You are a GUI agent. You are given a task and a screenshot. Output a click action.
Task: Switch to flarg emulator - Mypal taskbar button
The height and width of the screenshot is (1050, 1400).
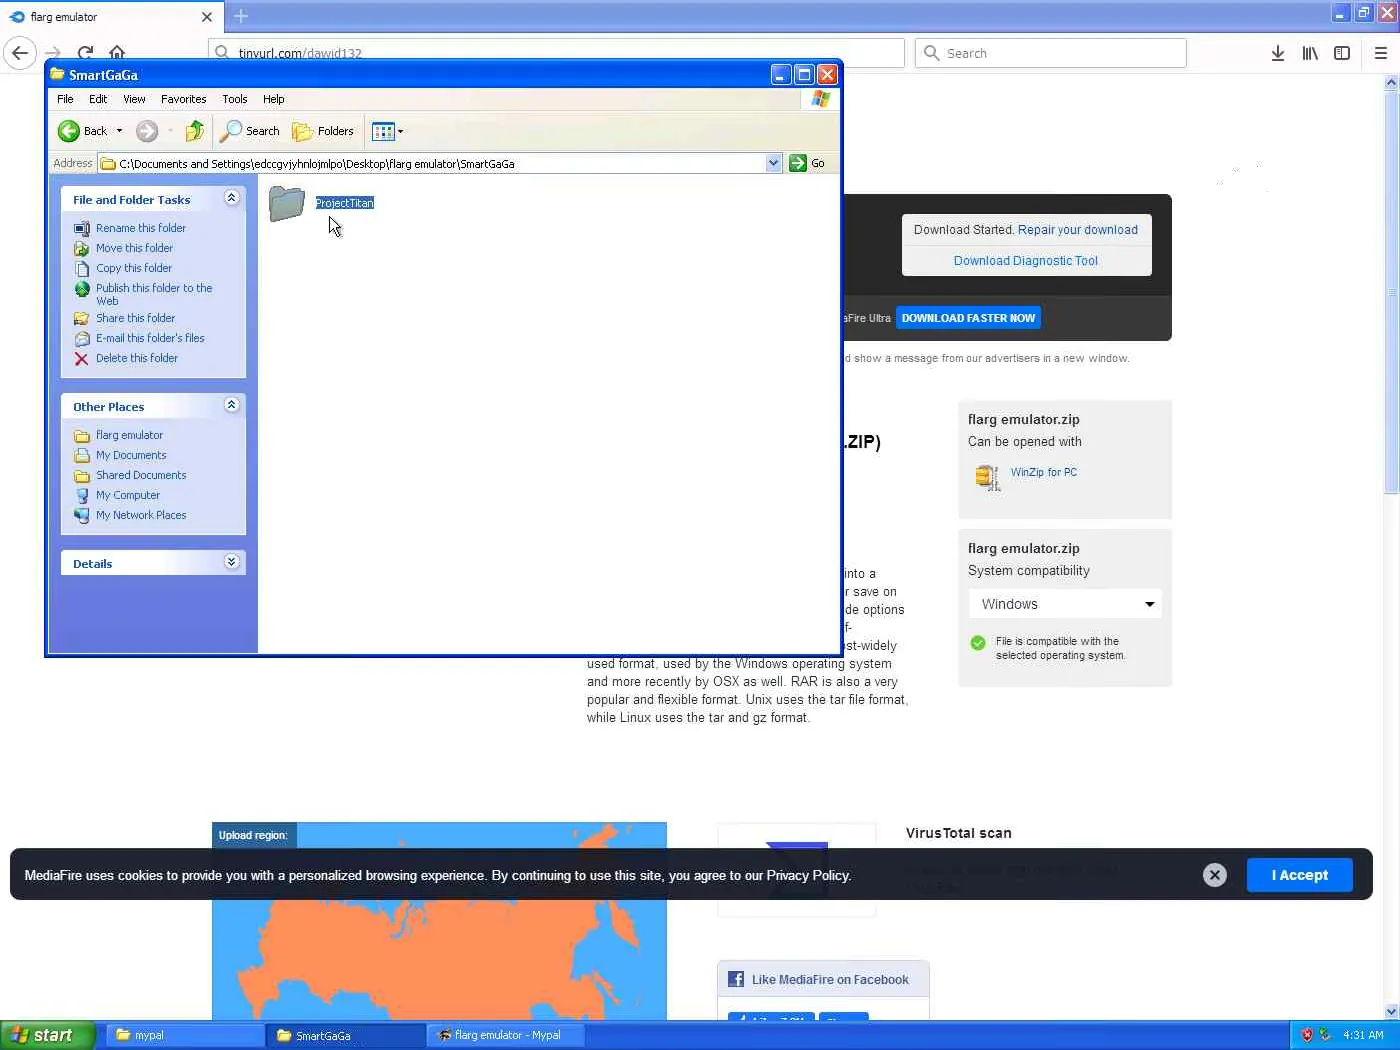(505, 1035)
